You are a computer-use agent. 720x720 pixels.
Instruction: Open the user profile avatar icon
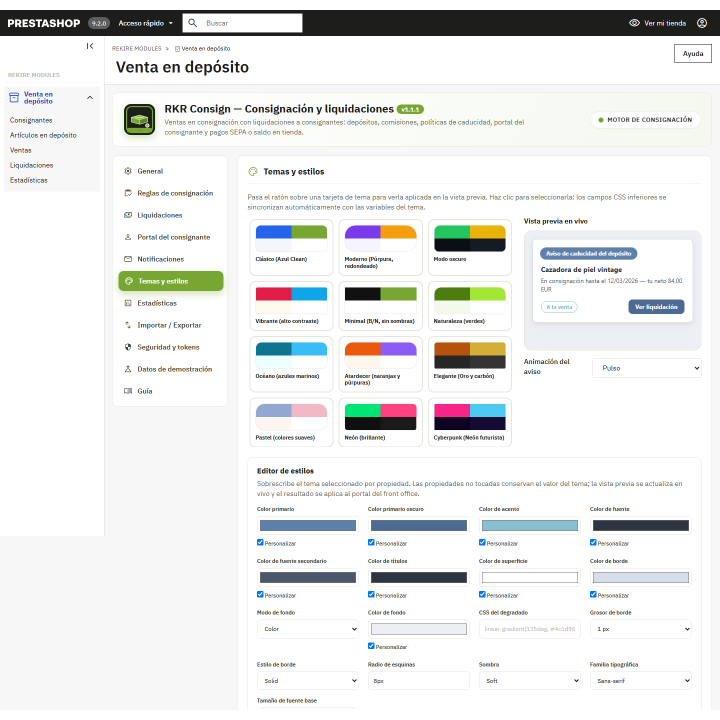pos(702,23)
